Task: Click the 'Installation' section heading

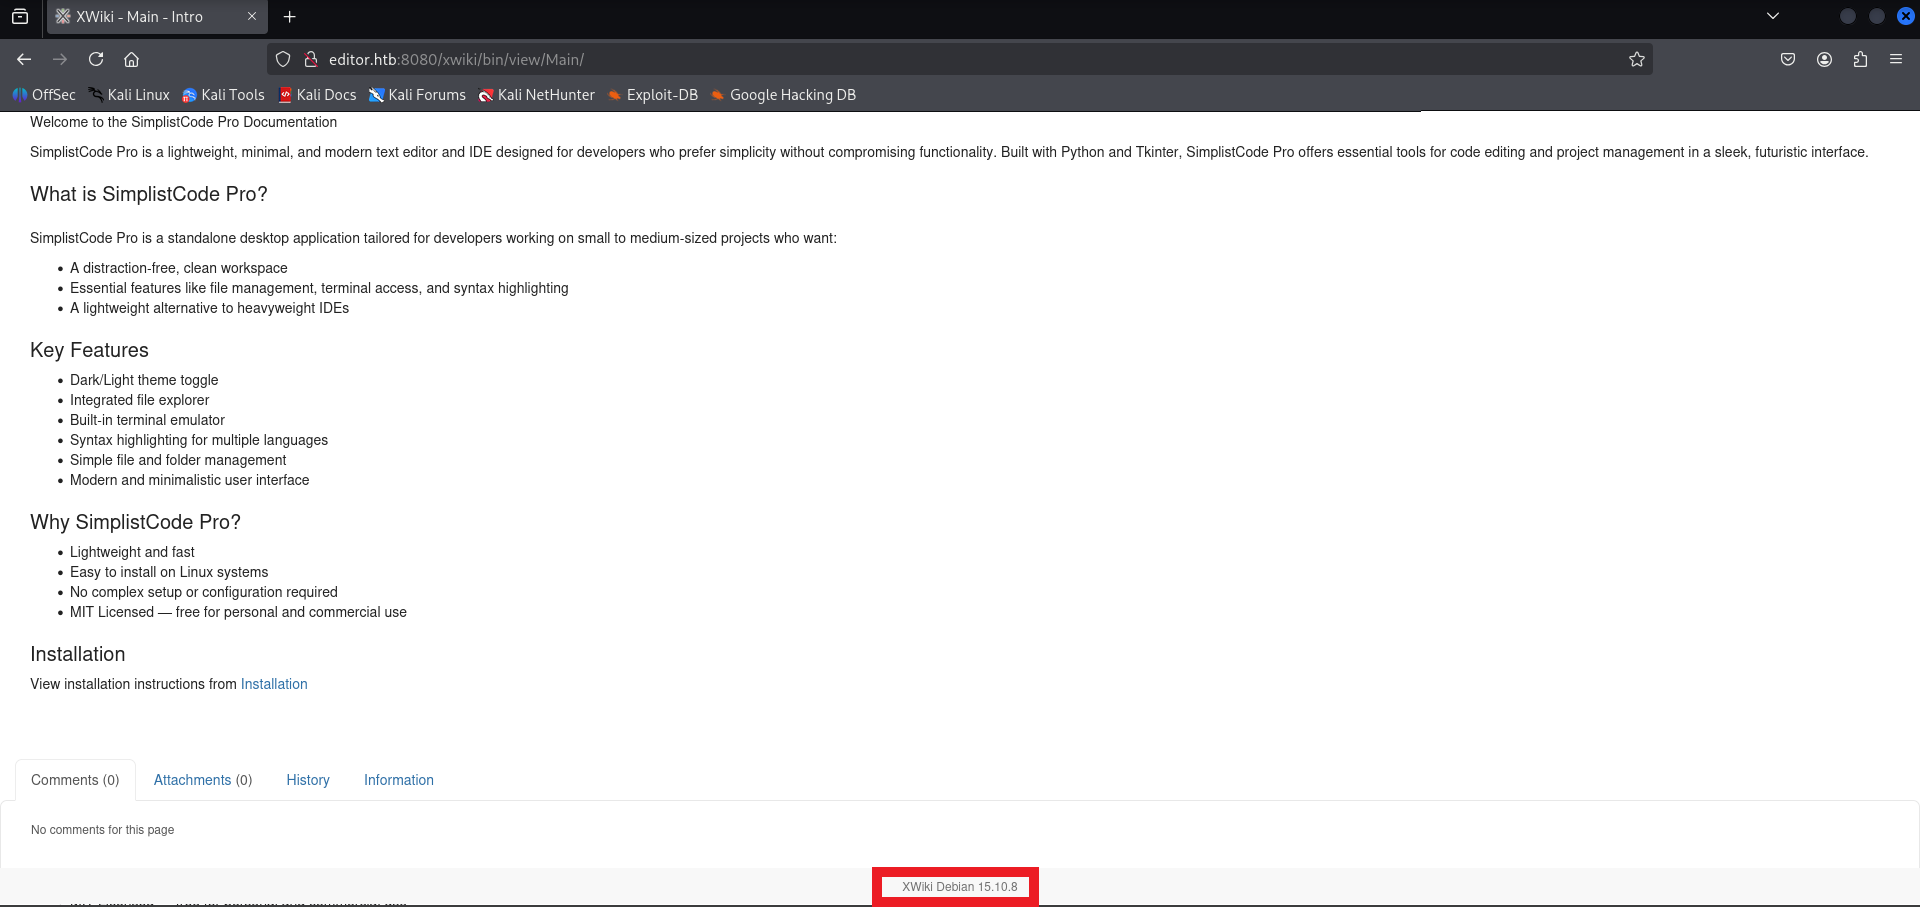Action: coord(78,654)
